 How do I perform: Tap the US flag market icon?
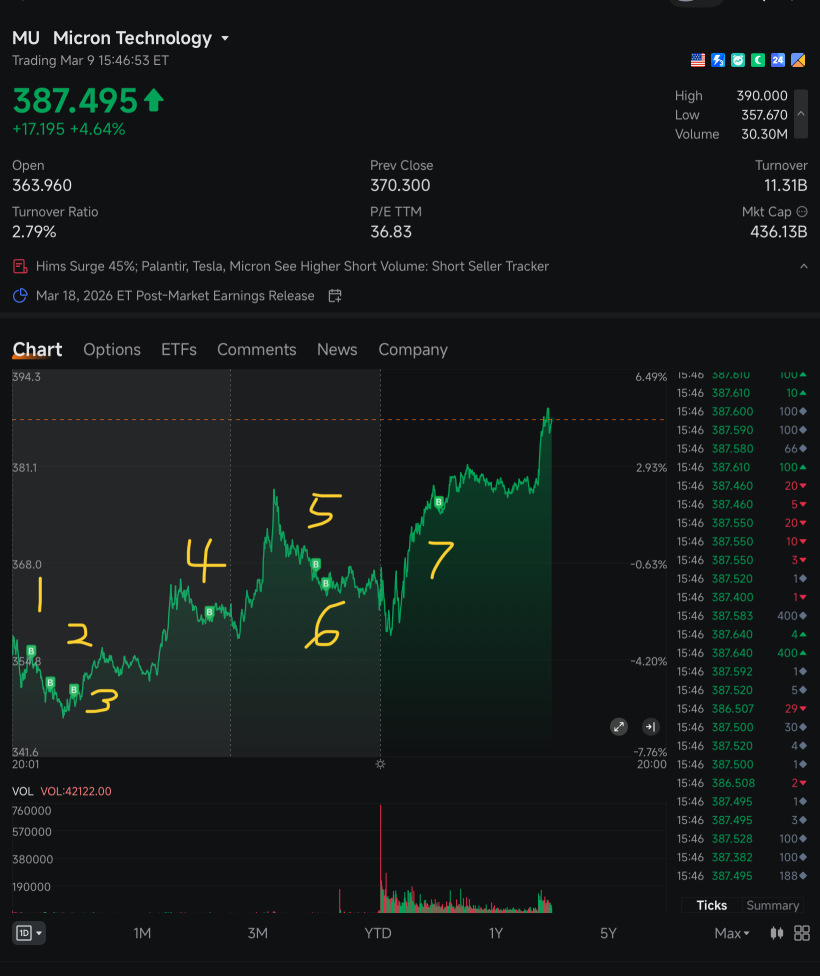coord(698,60)
